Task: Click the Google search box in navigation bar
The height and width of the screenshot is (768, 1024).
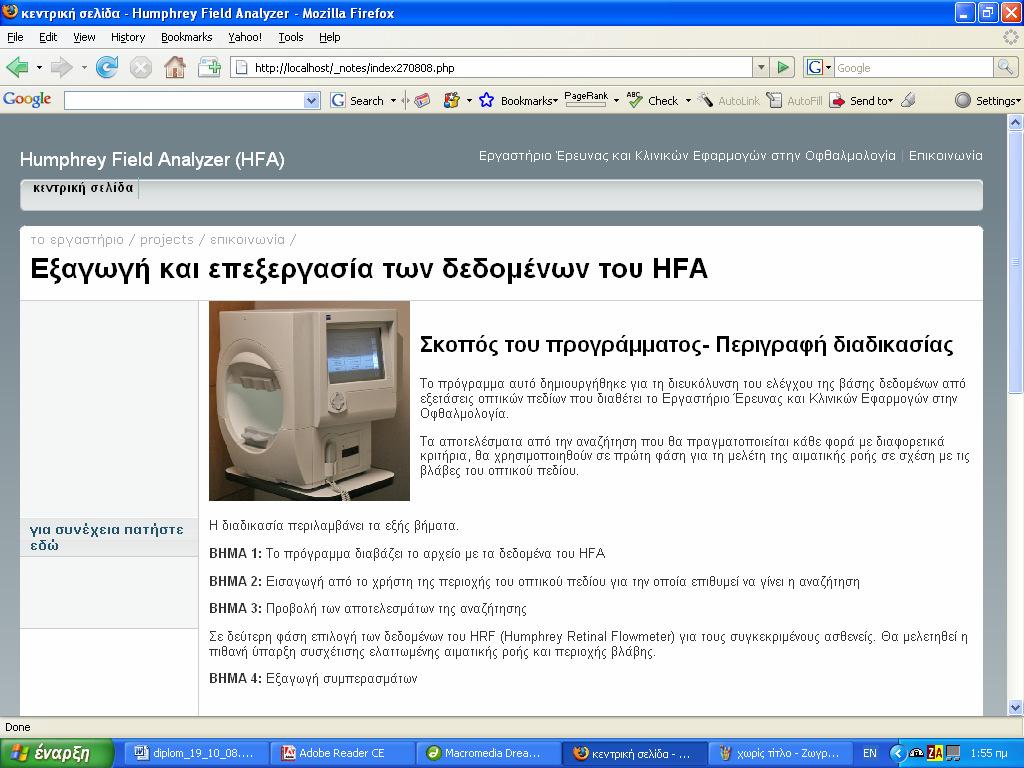Action: [914, 67]
